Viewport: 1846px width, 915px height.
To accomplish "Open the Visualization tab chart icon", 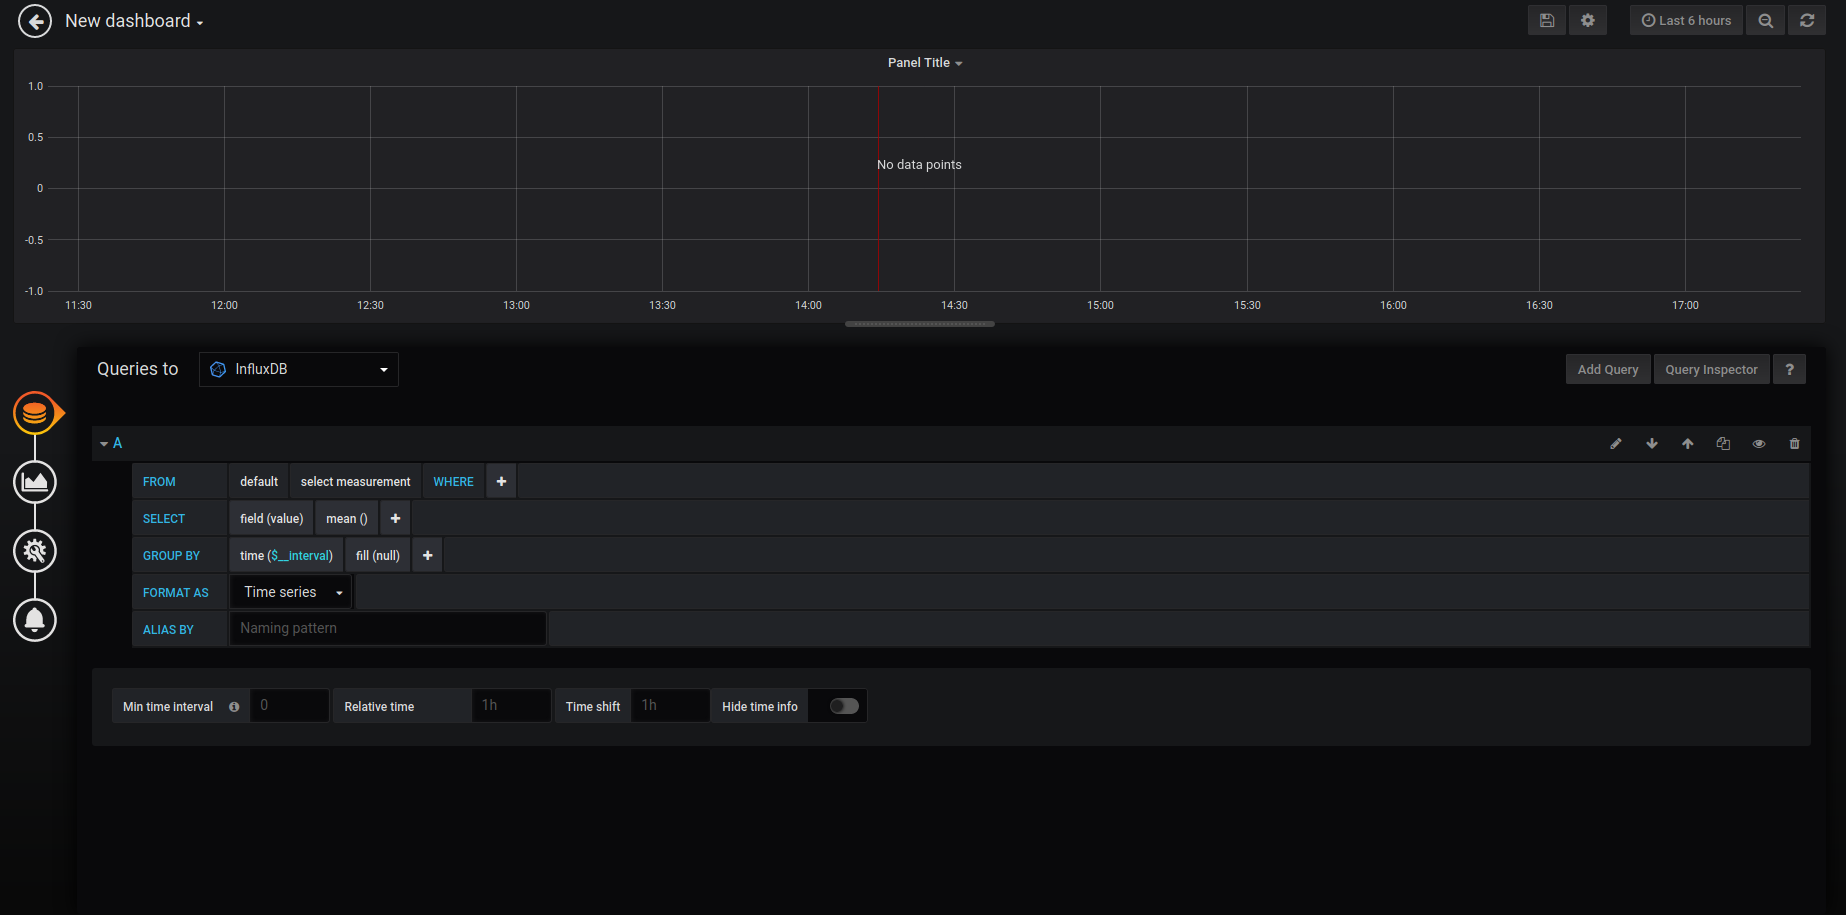I will tap(35, 482).
